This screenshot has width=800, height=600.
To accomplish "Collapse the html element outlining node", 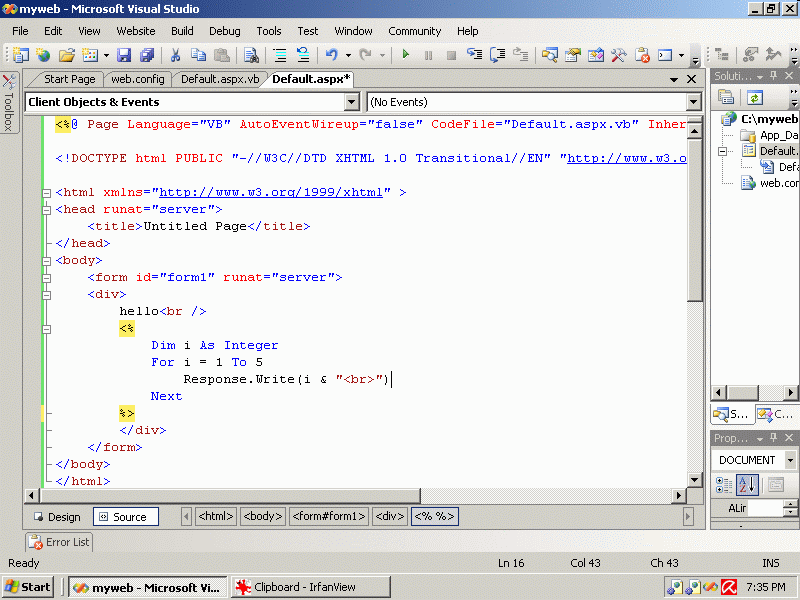I will pyautogui.click(x=46, y=193).
